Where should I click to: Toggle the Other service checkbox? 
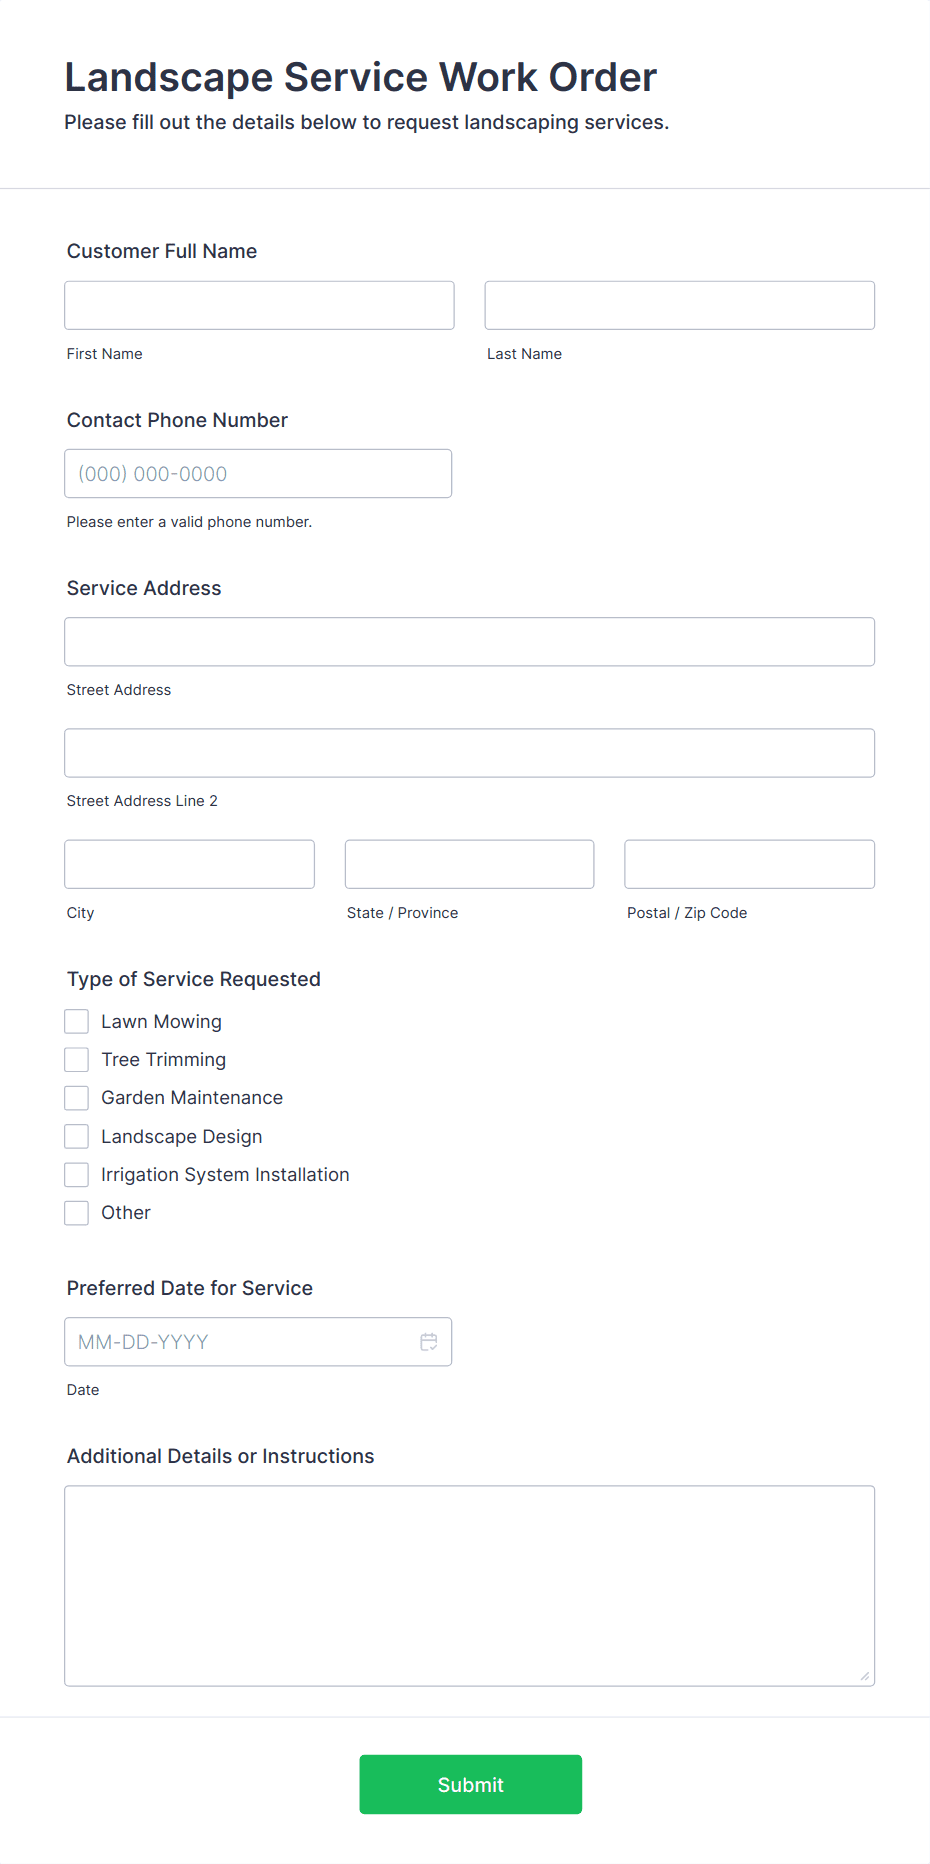(x=77, y=1213)
